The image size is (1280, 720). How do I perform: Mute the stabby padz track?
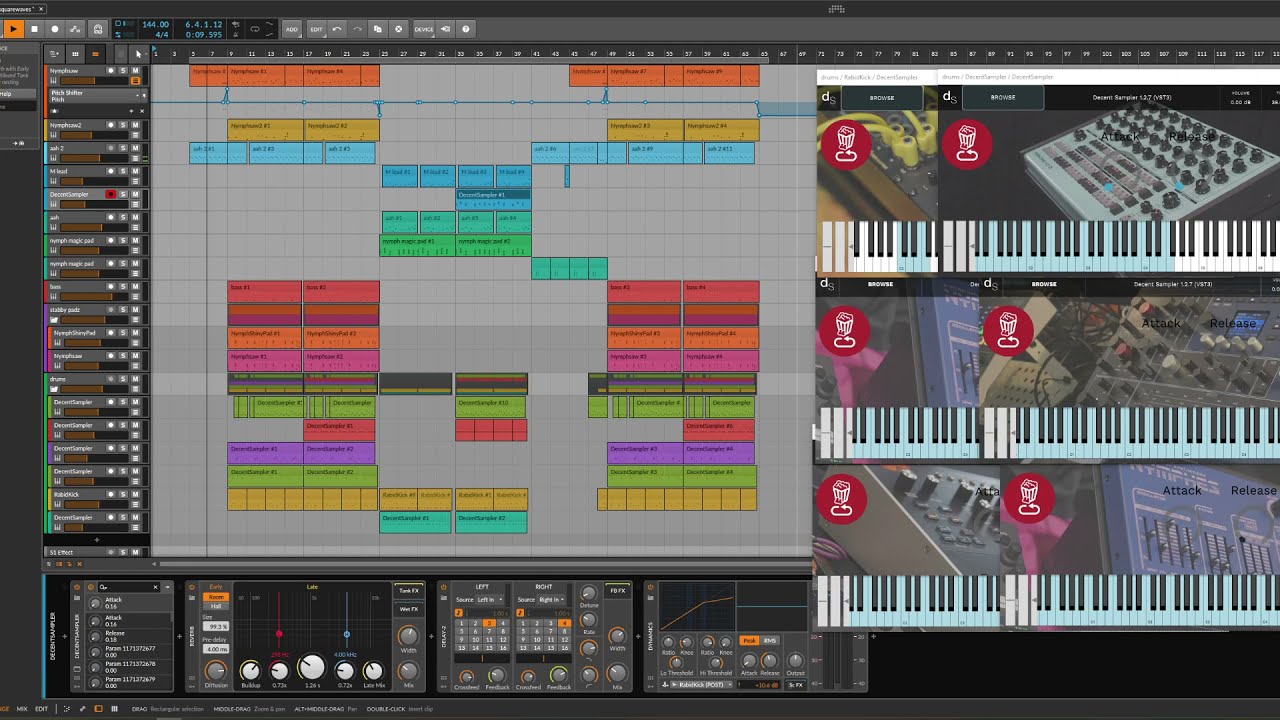[135, 310]
